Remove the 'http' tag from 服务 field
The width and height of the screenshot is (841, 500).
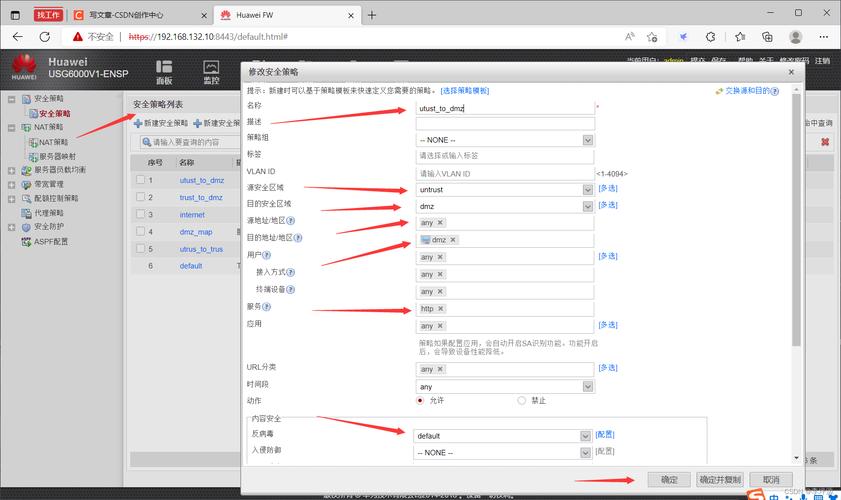click(x=440, y=308)
